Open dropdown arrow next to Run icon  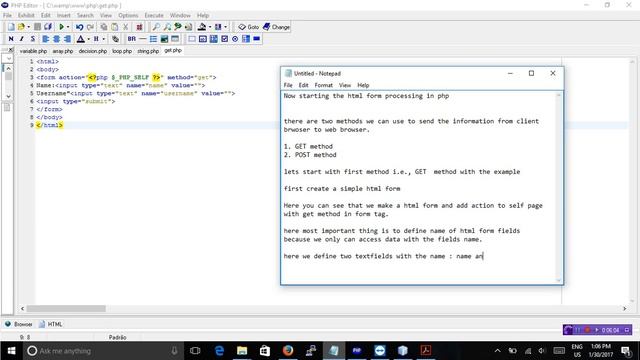(x=68, y=27)
